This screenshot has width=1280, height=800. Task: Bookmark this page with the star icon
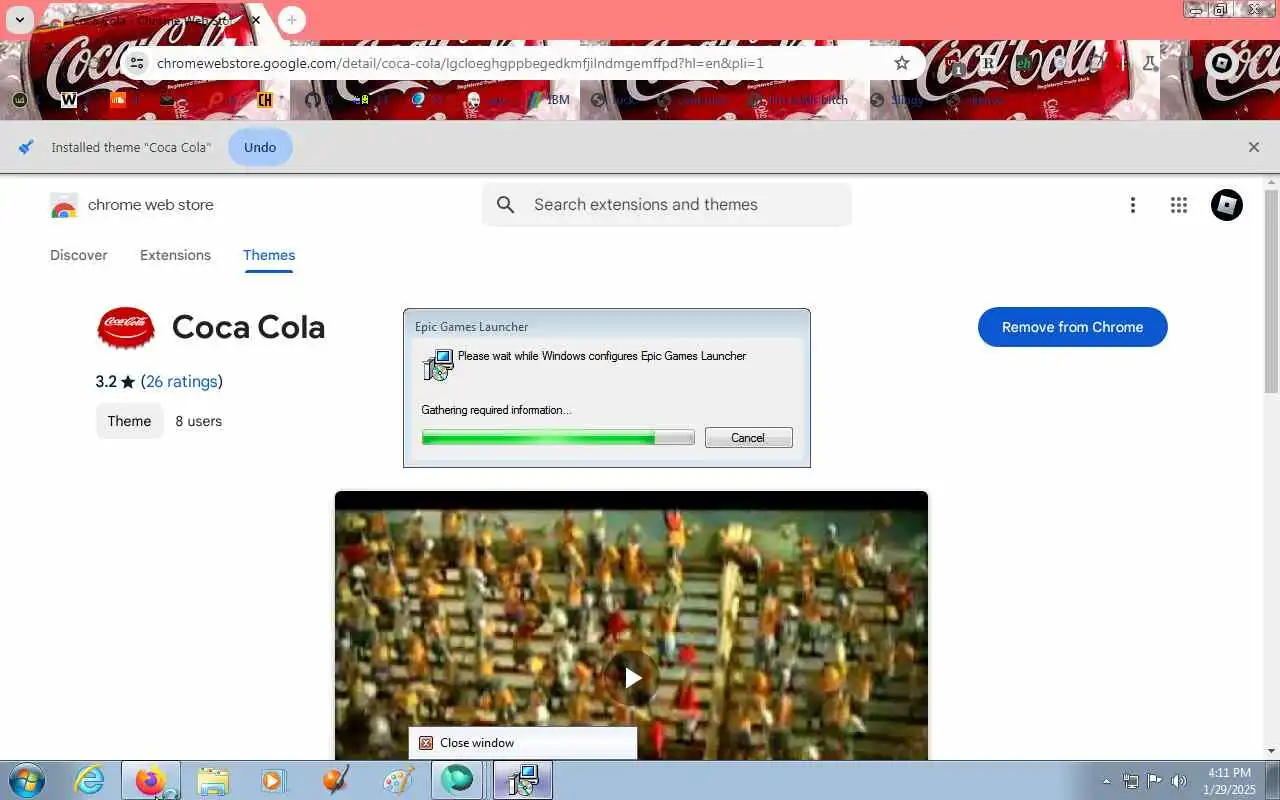[x=901, y=63]
